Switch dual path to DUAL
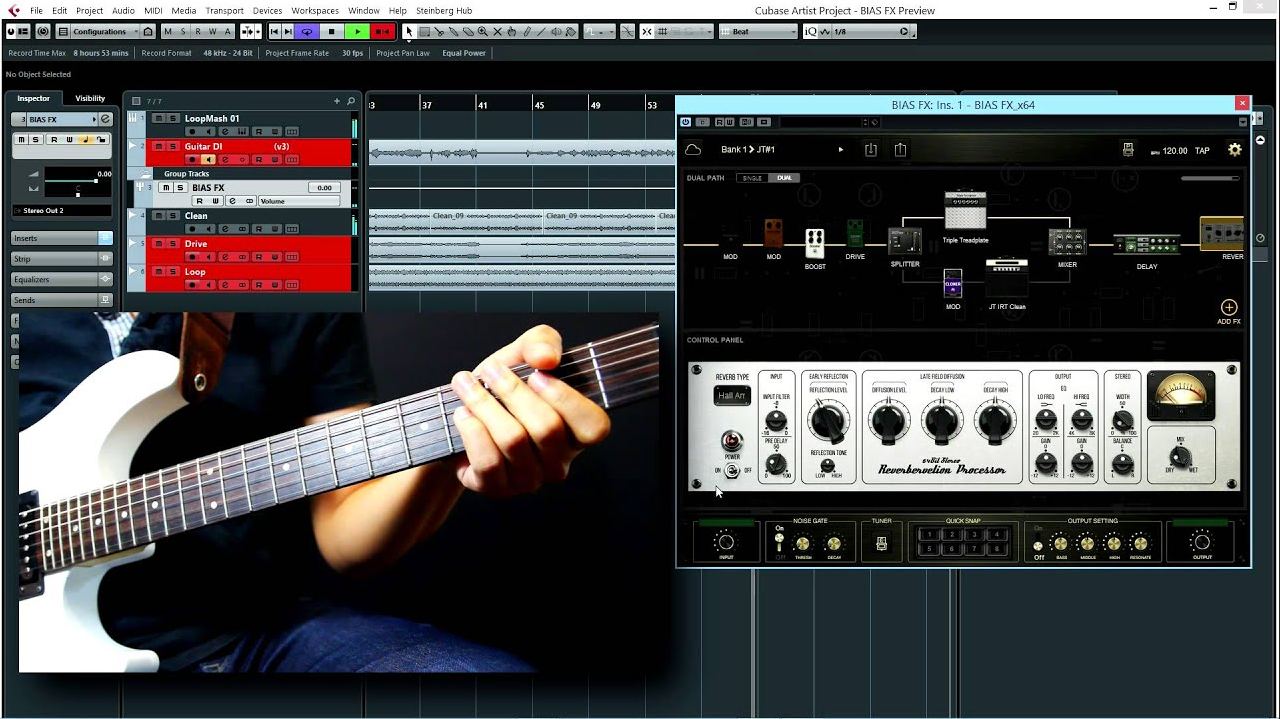Image resolution: width=1280 pixels, height=719 pixels. point(784,178)
